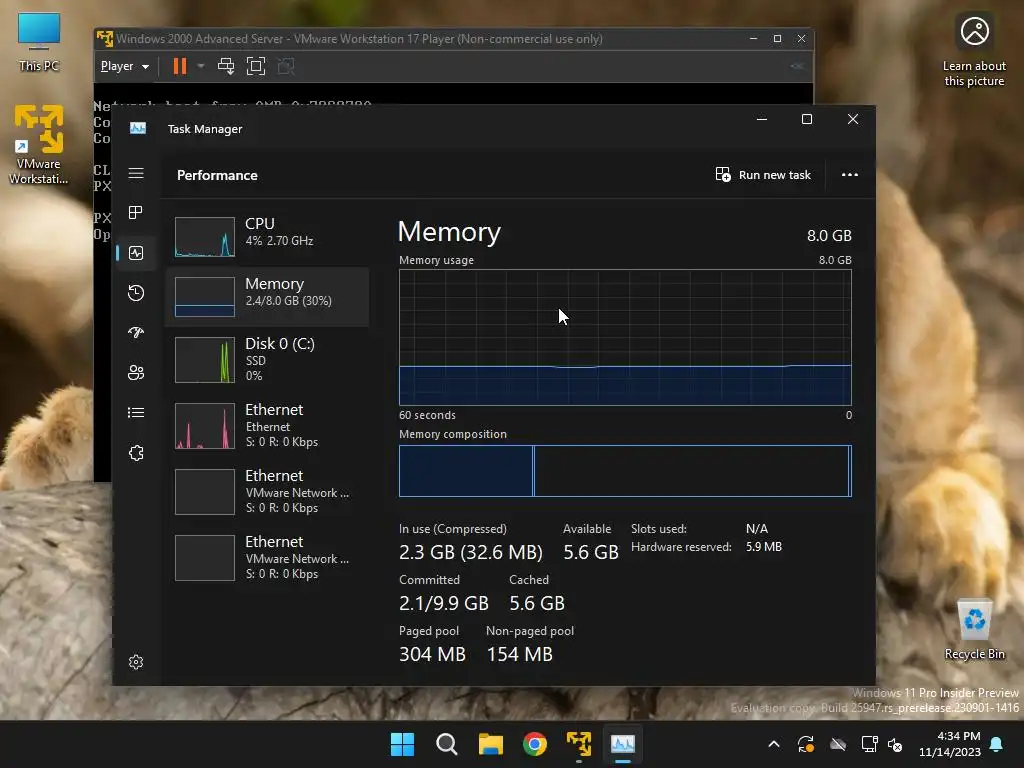Viewport: 1024px width, 768px height.
Task: Click the Performance page heading
Action: [x=217, y=175]
